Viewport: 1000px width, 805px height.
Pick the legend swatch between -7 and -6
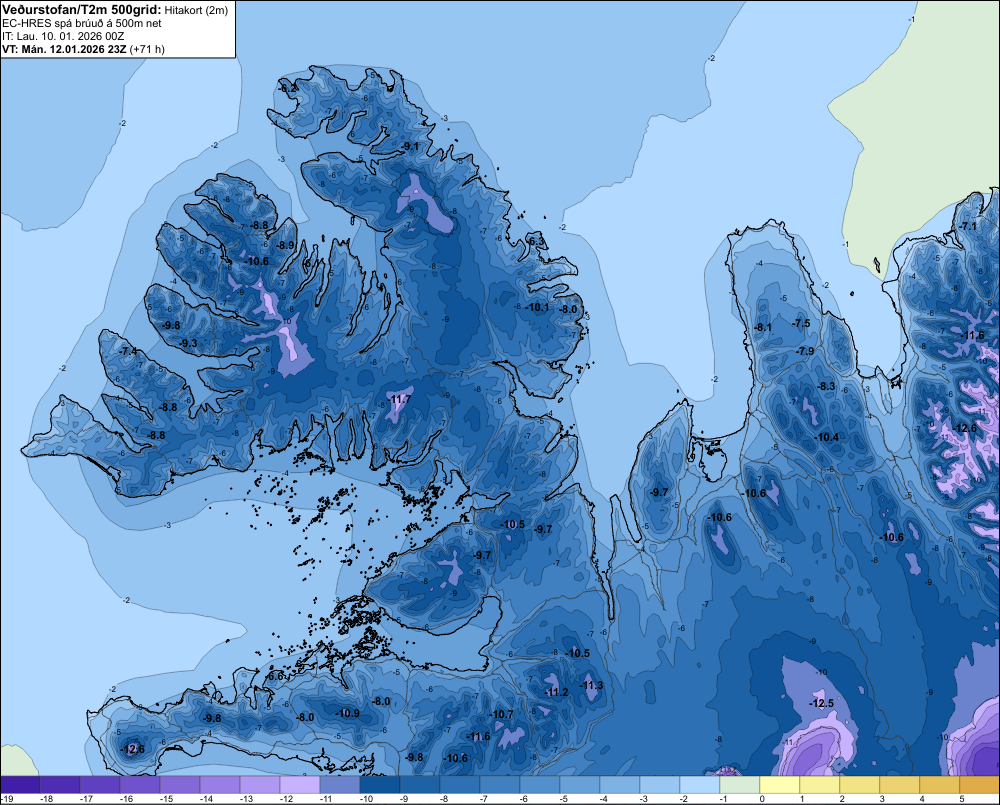(500, 785)
